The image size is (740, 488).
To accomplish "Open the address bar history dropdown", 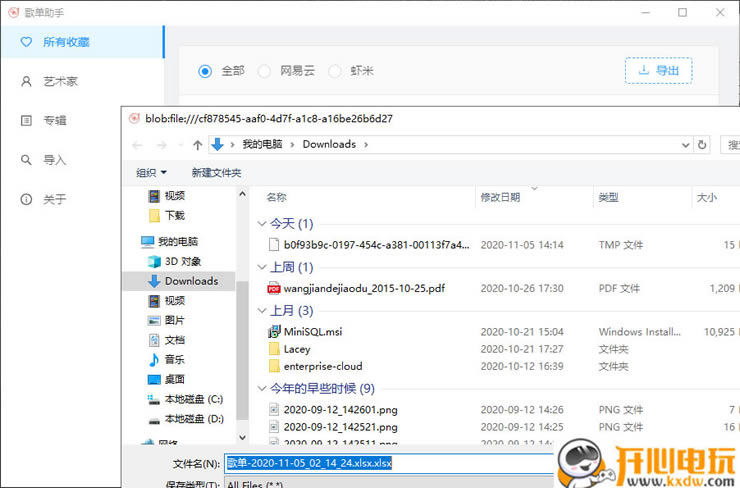I will pyautogui.click(x=685, y=145).
